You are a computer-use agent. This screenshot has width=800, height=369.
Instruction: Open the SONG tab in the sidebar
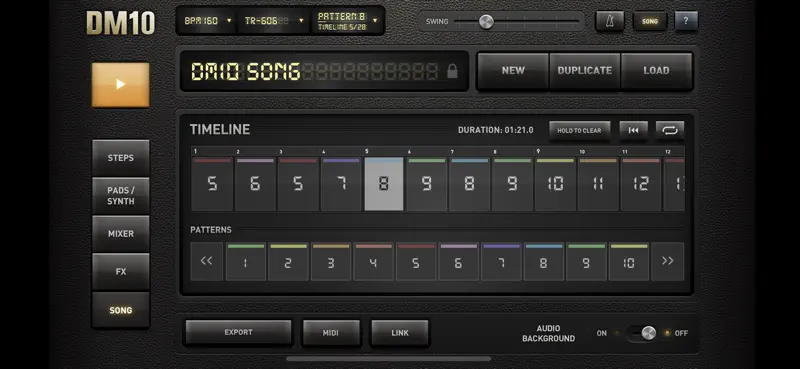click(121, 310)
